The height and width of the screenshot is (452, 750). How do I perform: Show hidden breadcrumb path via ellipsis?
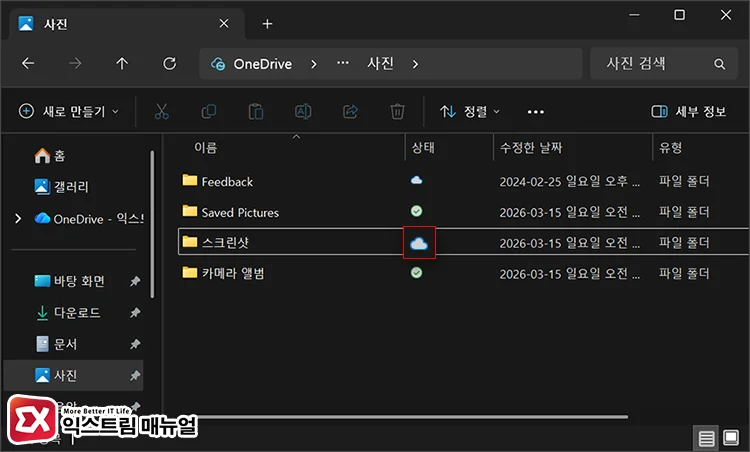pyautogui.click(x=342, y=63)
